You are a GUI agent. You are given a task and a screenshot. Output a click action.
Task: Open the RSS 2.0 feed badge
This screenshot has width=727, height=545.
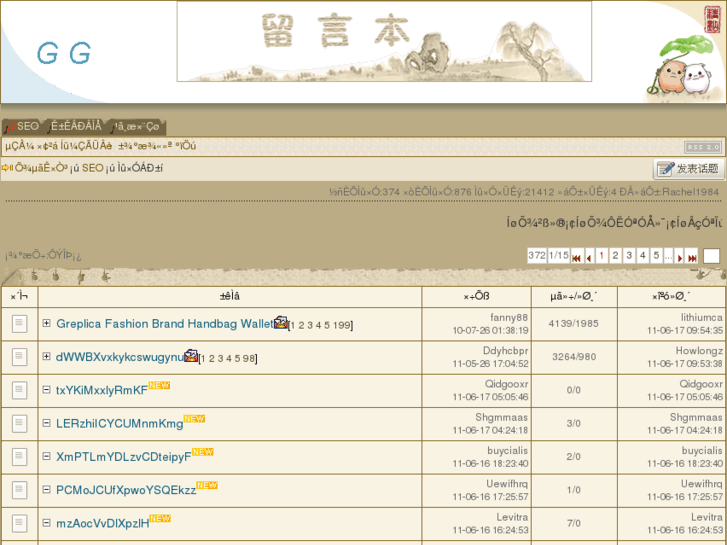703,147
